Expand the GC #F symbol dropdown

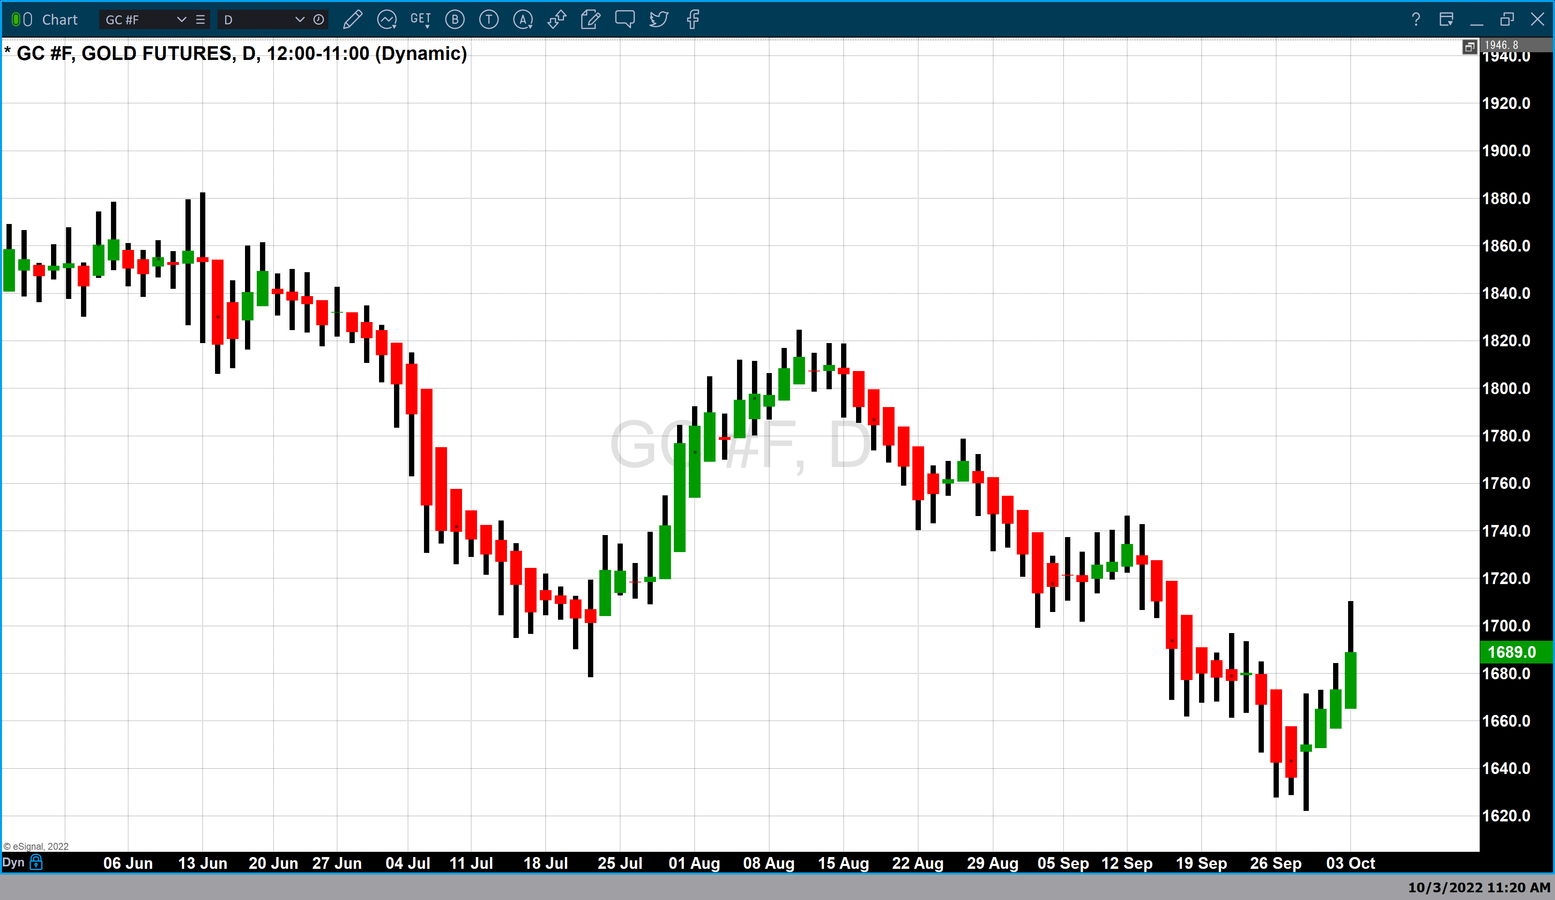pyautogui.click(x=181, y=19)
